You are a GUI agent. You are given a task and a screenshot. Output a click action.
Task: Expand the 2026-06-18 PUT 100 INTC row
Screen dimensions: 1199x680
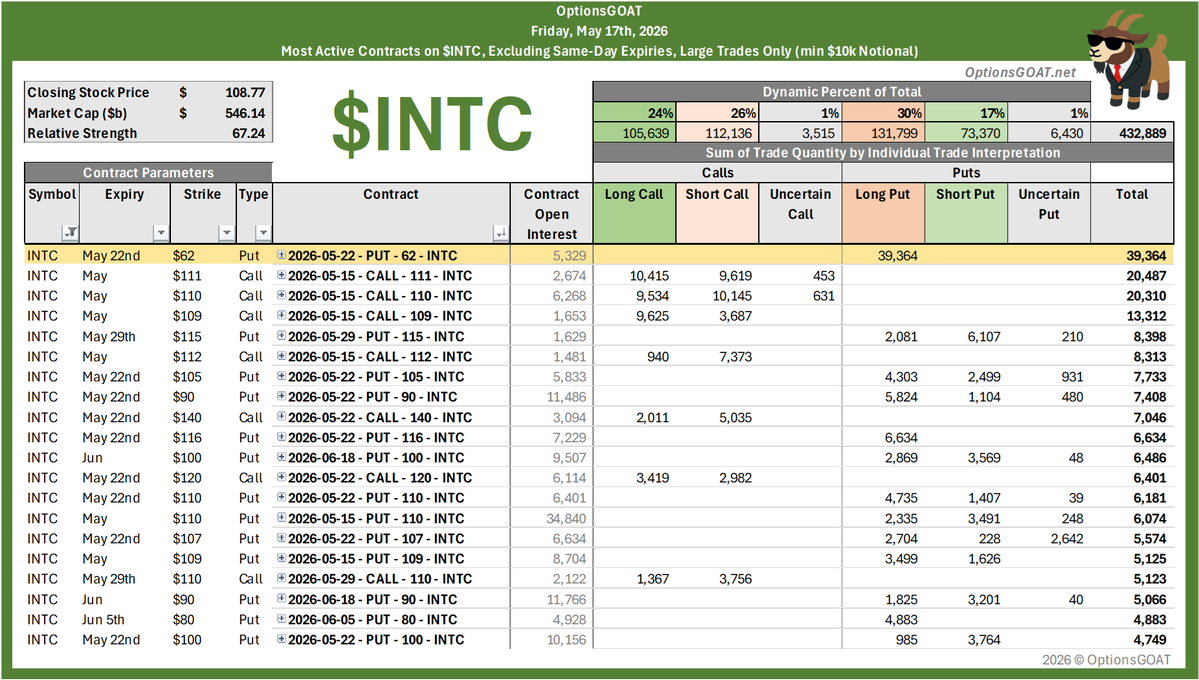pos(281,457)
